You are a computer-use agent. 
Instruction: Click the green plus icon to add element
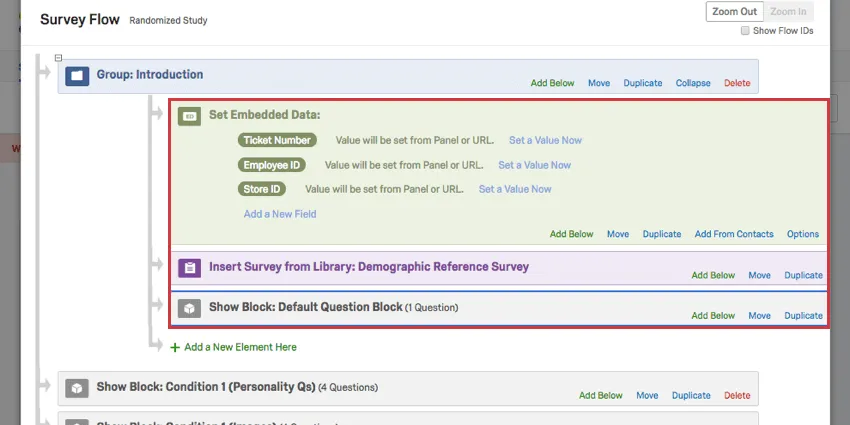coord(175,347)
